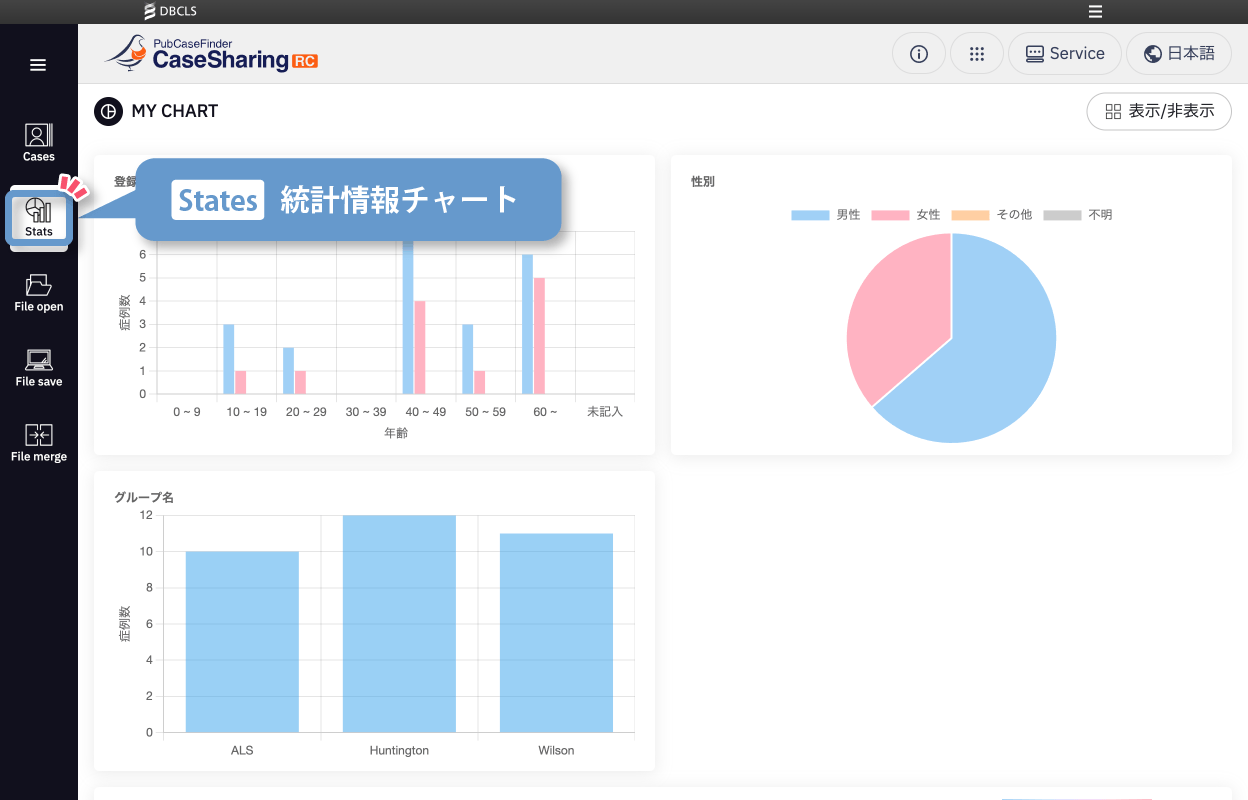This screenshot has height=800, width=1248.
Task: Switch language with 日本語 button
Action: coord(1179,54)
